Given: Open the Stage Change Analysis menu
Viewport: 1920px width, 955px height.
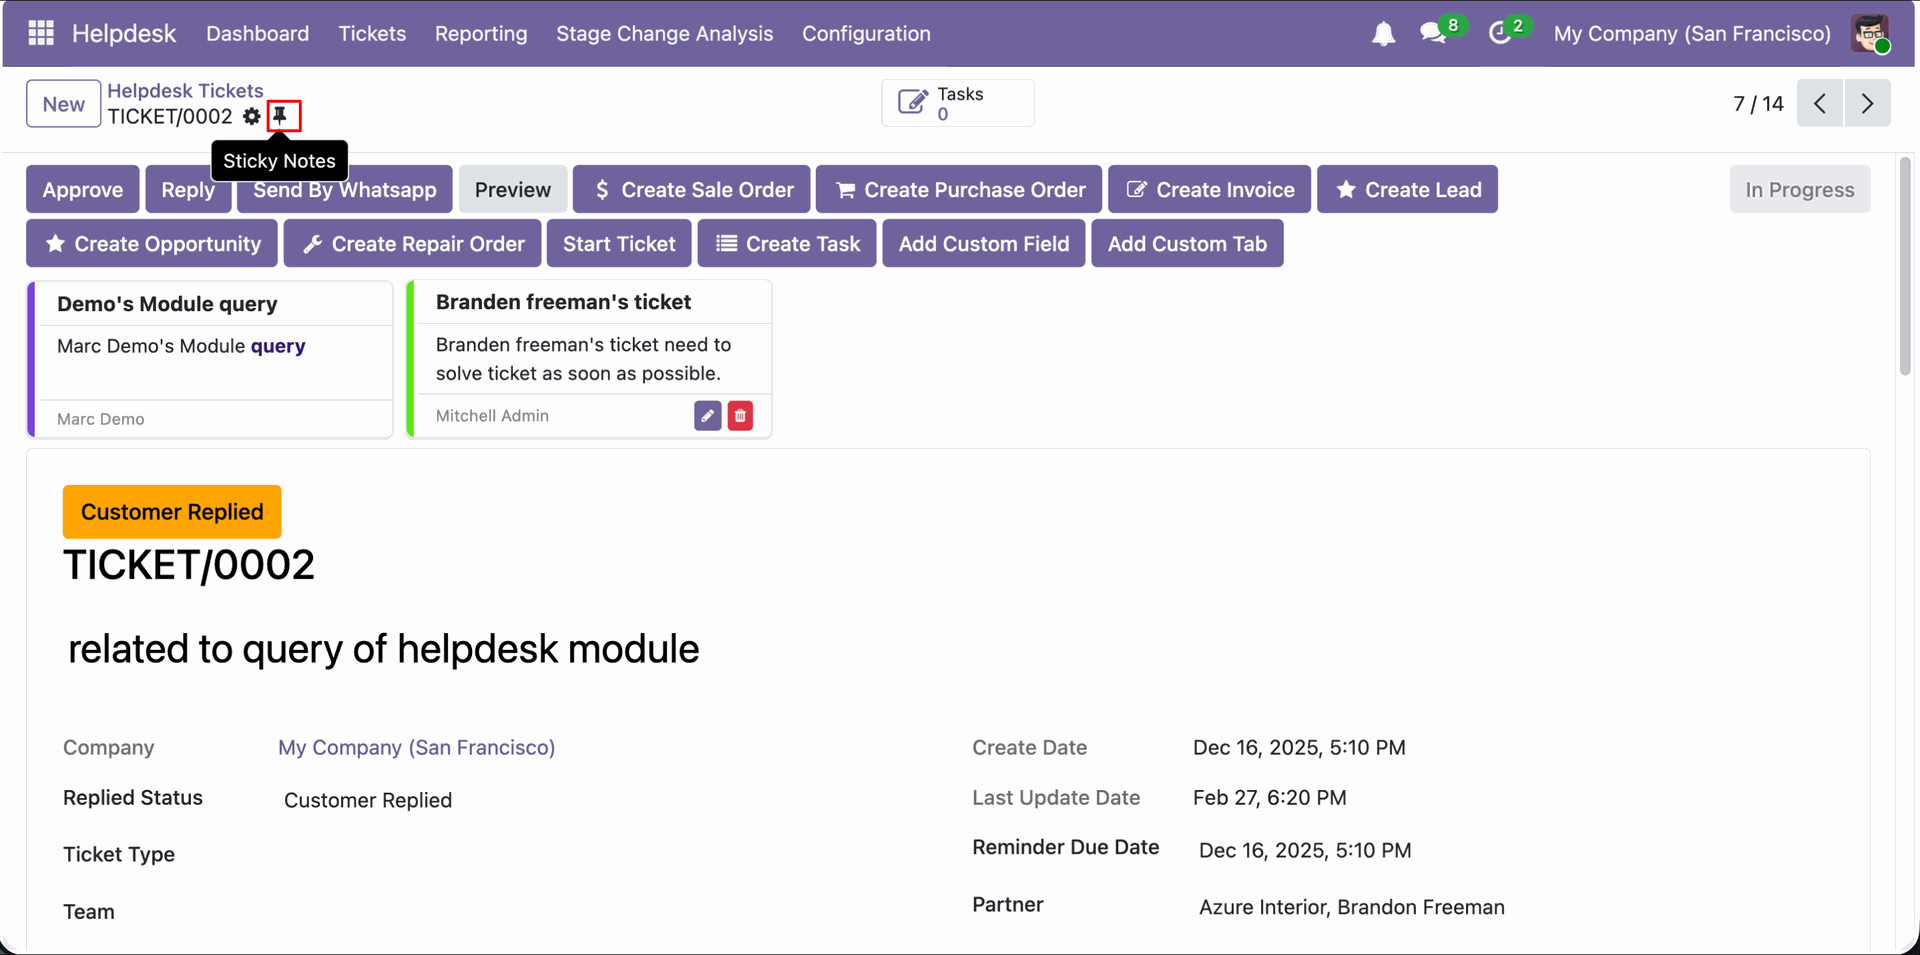Looking at the screenshot, I should pos(664,34).
